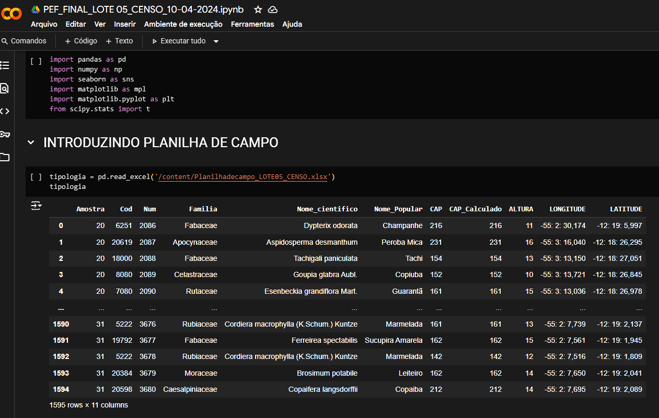659x418 pixels.
Task: Add a new code cell with Código
Action: pos(81,41)
